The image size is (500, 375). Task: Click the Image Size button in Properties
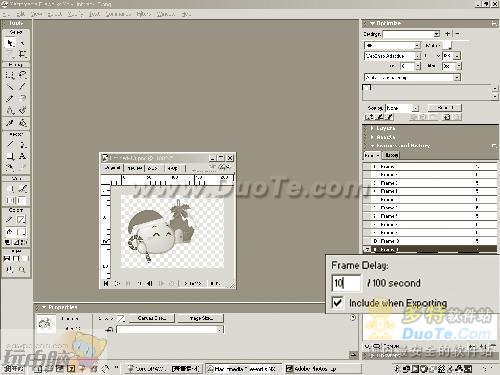pyautogui.click(x=200, y=318)
